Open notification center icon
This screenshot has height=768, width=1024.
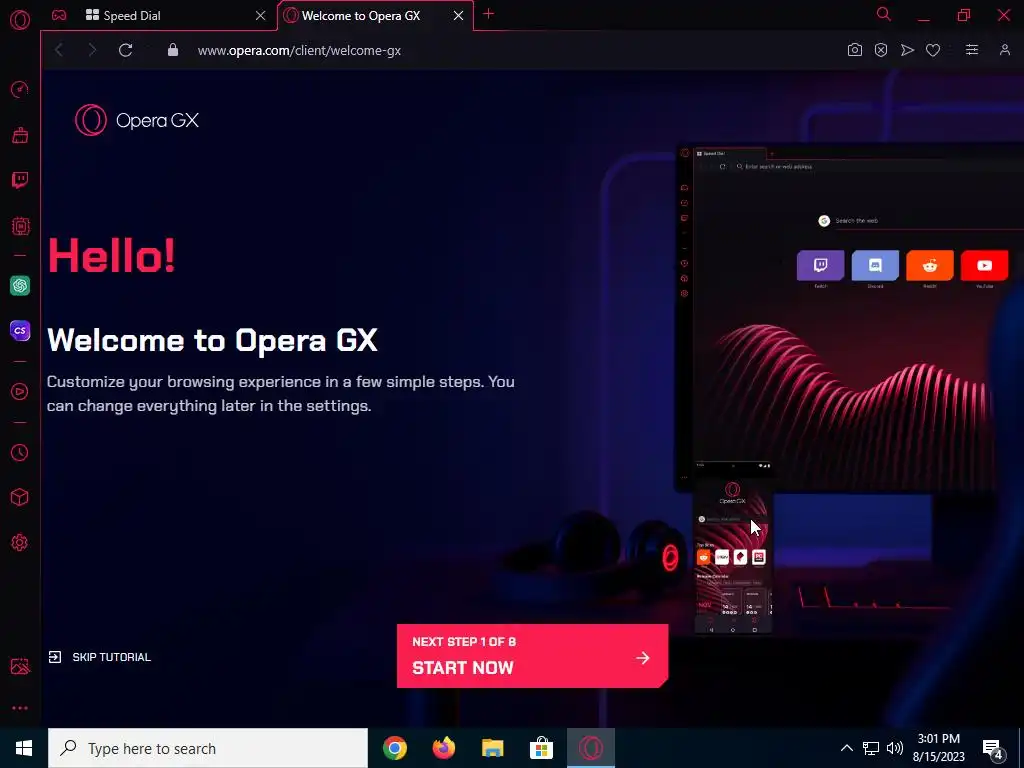pos(993,748)
